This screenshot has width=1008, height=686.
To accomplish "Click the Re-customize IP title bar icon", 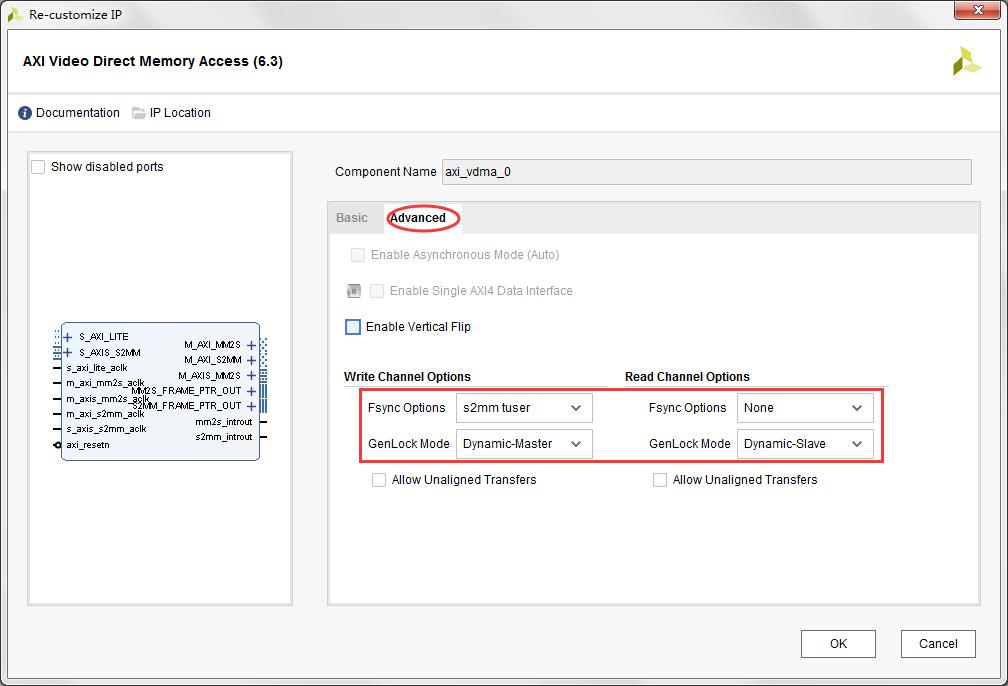I will (15, 14).
